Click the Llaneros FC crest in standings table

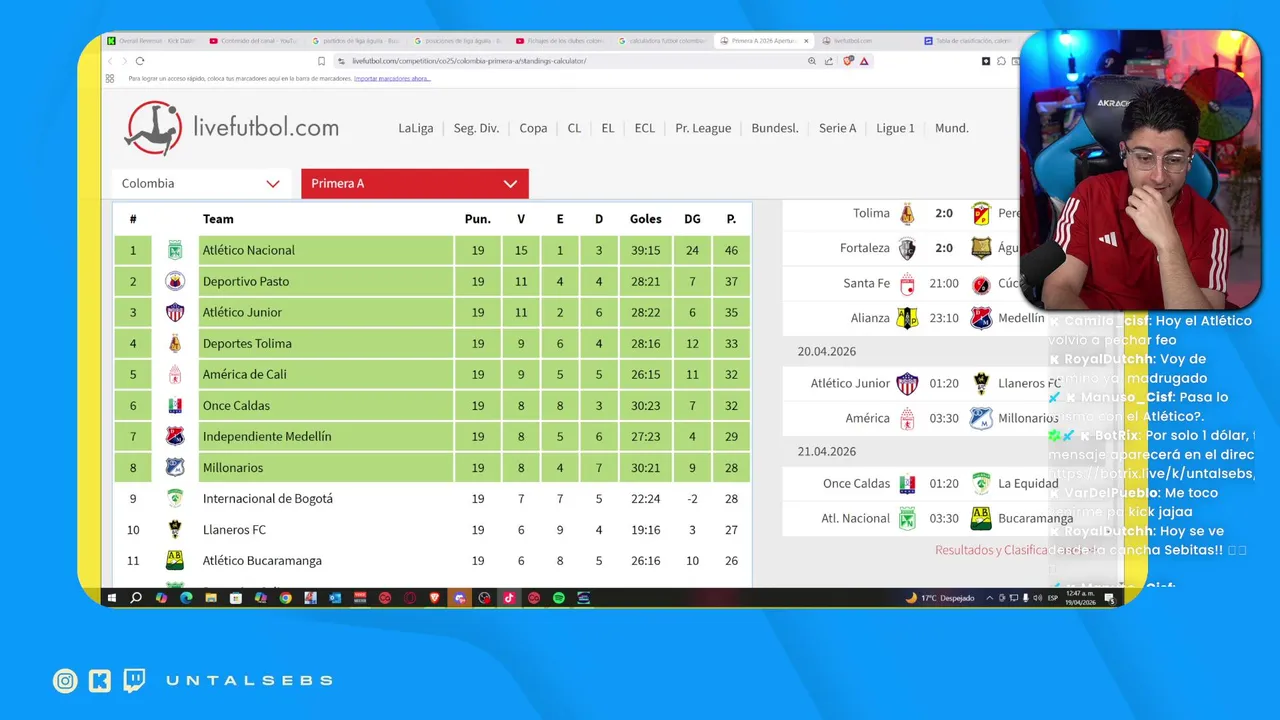(x=175, y=529)
